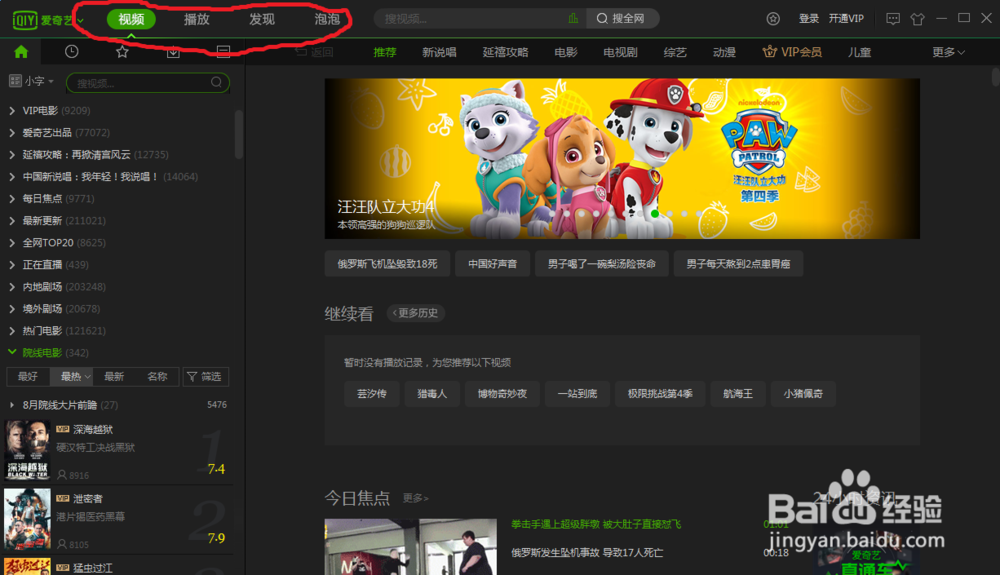
Task: Open the hot-search ranking chart icon
Action: click(573, 18)
